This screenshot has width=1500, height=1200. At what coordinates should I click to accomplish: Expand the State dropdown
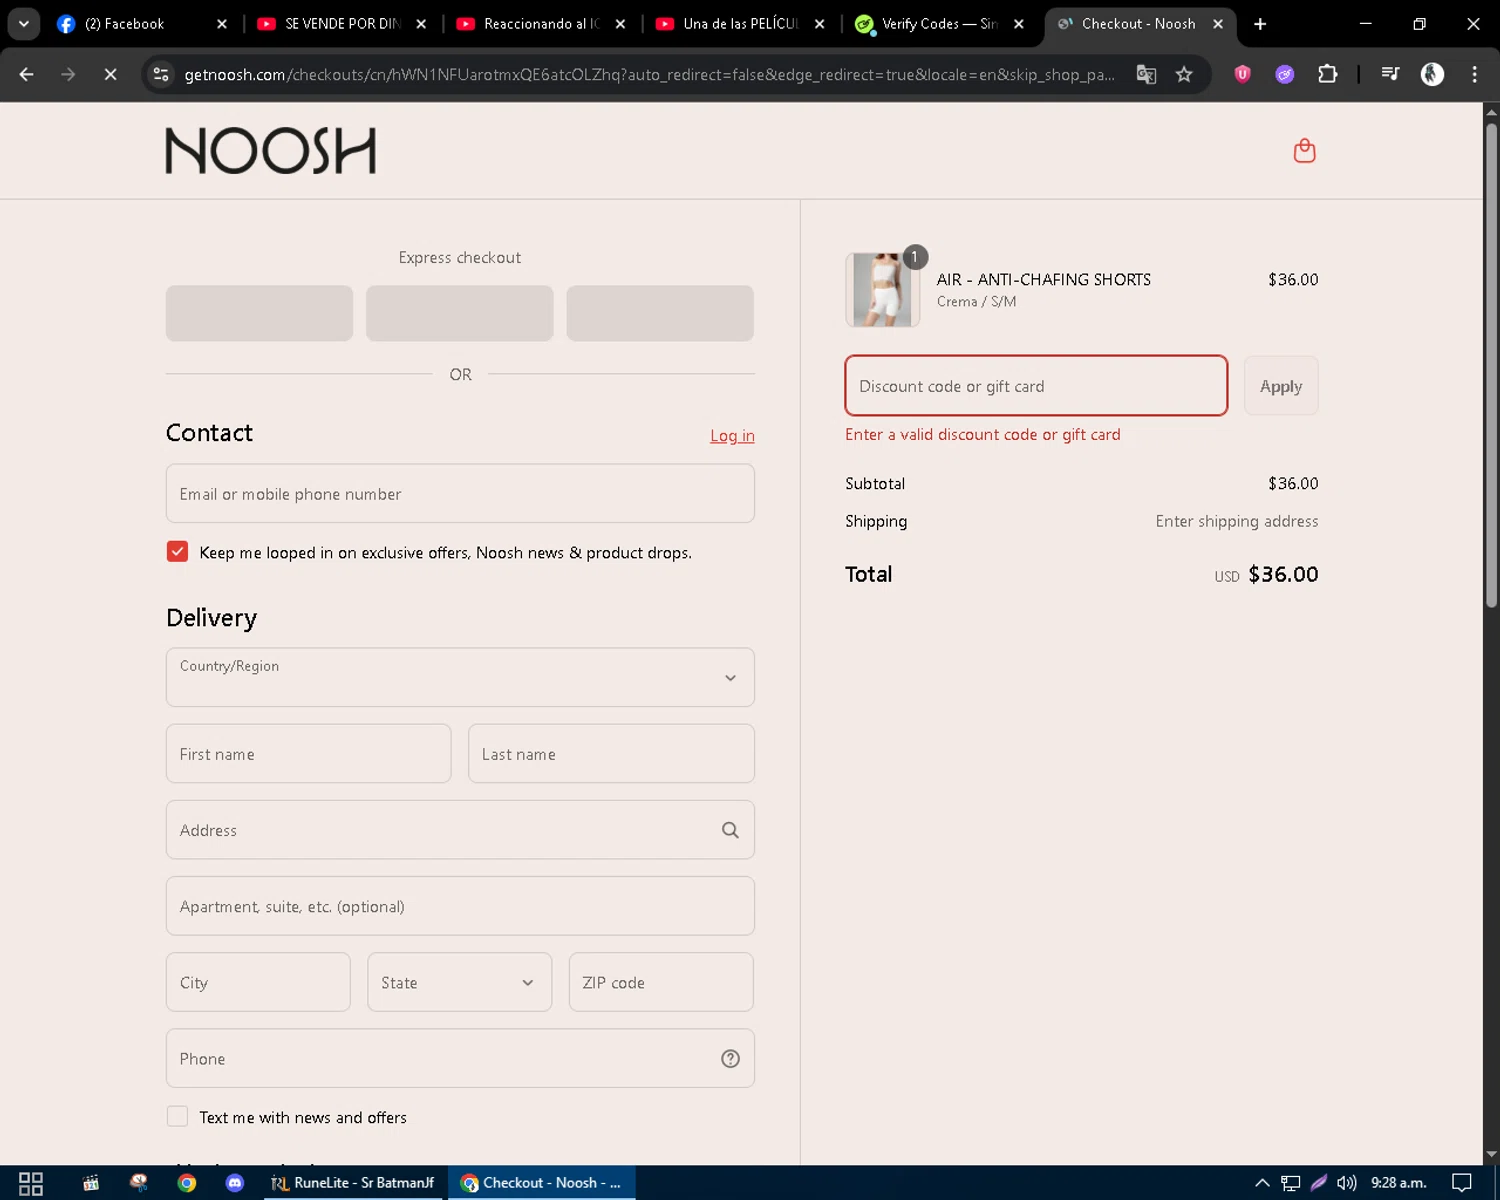[459, 982]
